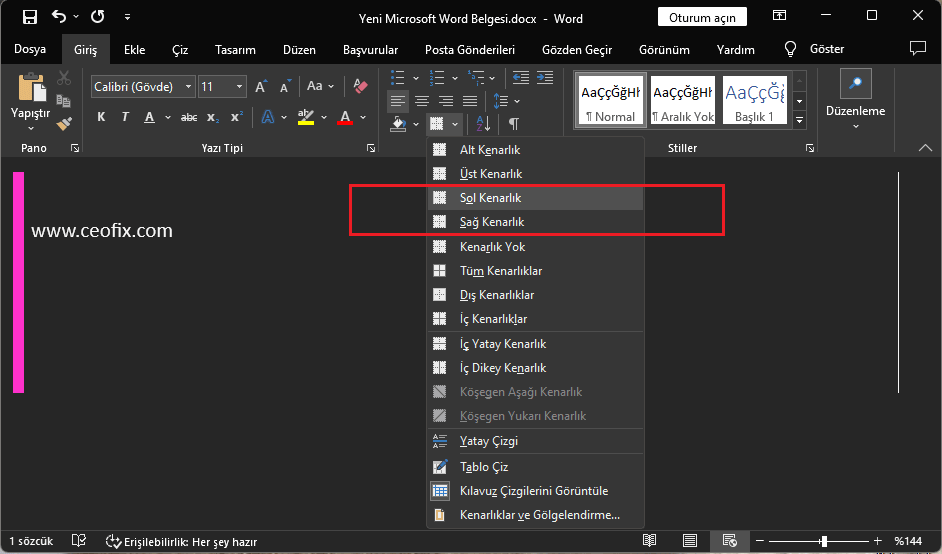This screenshot has height=554, width=942.
Task: Open Kenarlıklar ve Gölgelendirme dialog
Action: click(x=535, y=515)
